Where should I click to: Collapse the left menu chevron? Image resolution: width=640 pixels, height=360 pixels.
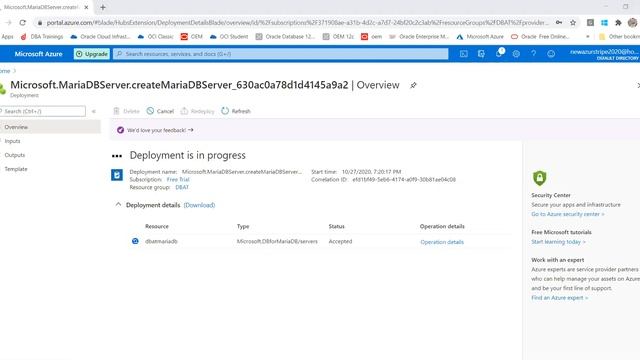[93, 111]
